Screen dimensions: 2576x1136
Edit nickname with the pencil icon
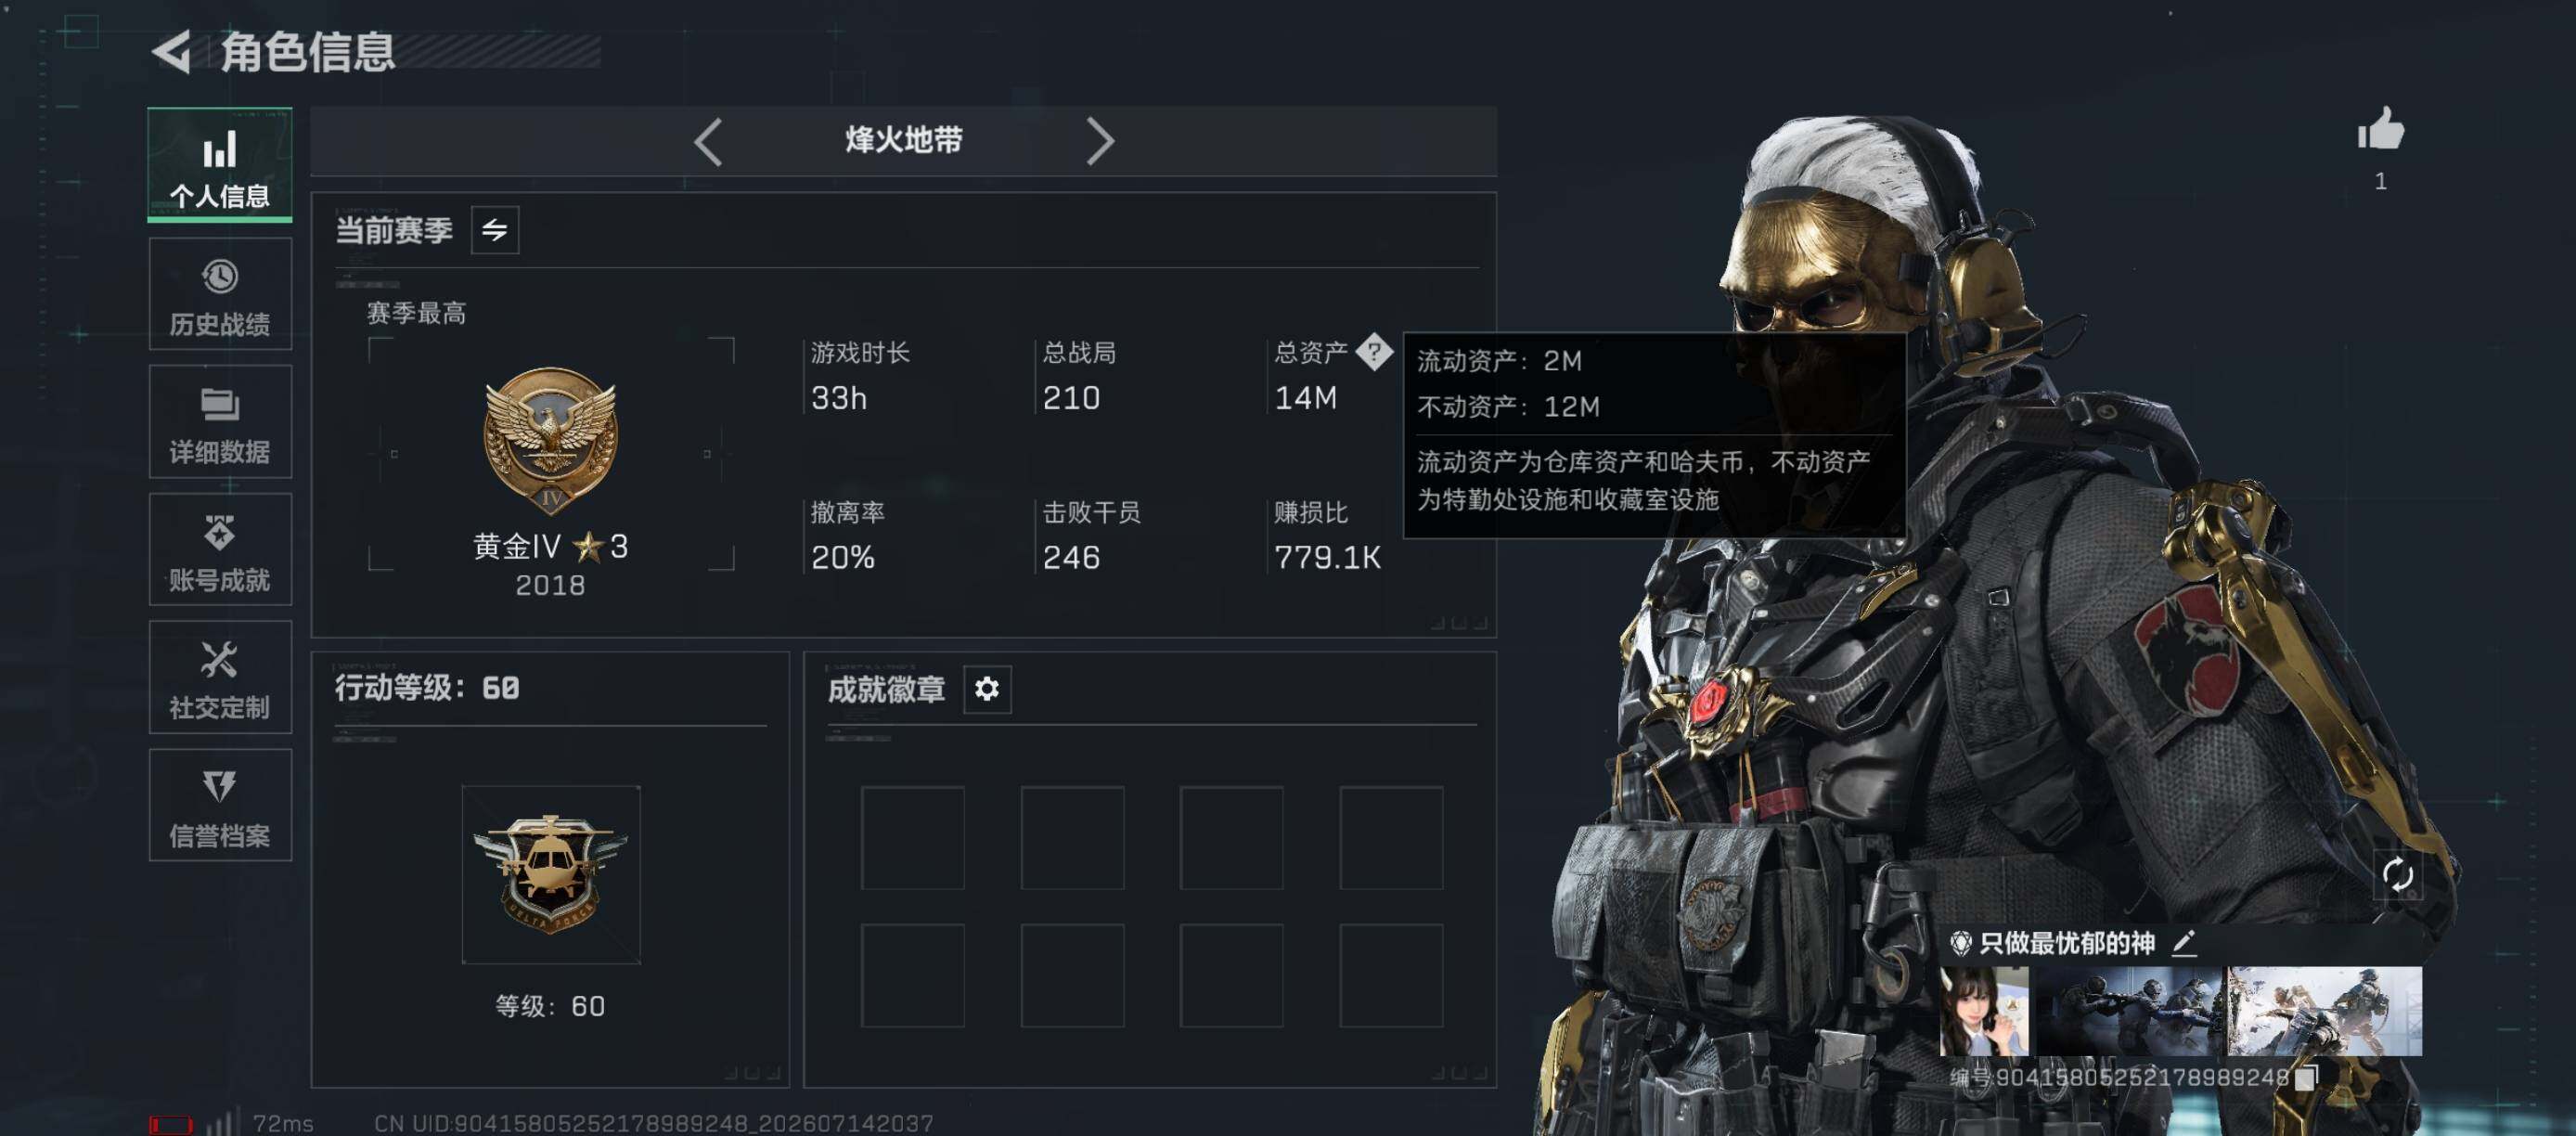coord(2184,942)
